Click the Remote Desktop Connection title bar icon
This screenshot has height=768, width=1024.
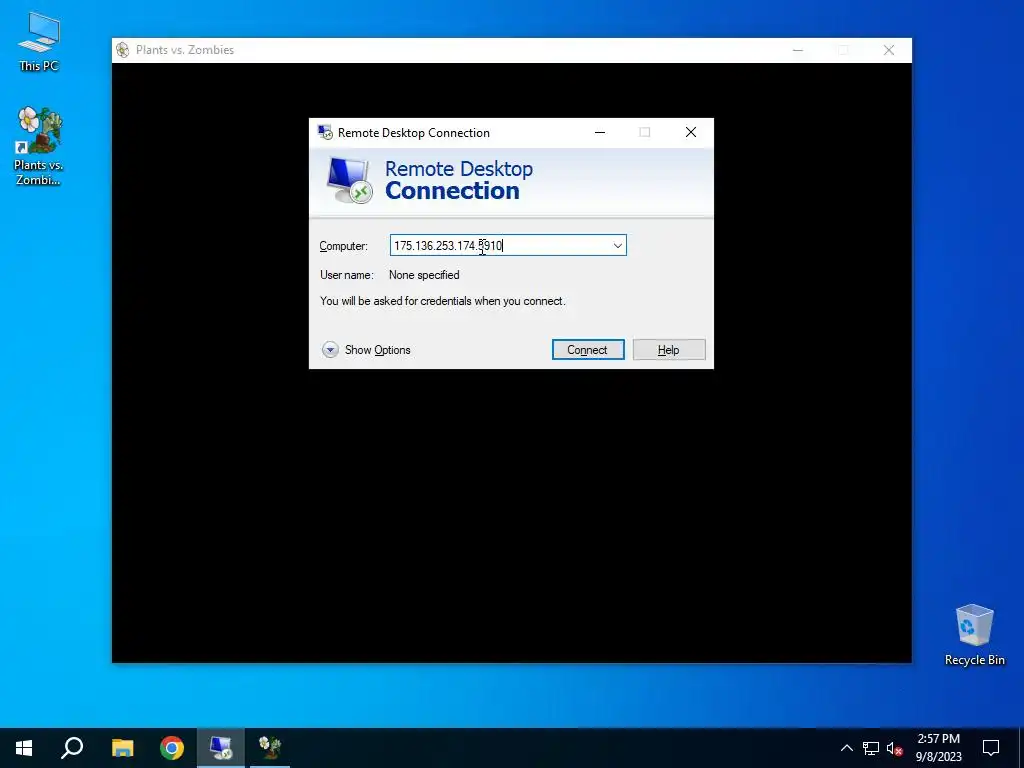[325, 133]
